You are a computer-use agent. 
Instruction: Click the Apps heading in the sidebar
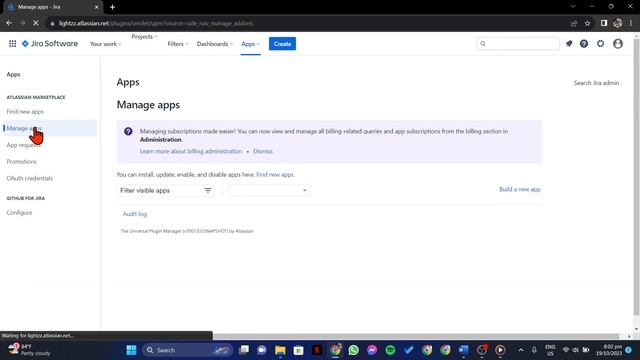13,75
